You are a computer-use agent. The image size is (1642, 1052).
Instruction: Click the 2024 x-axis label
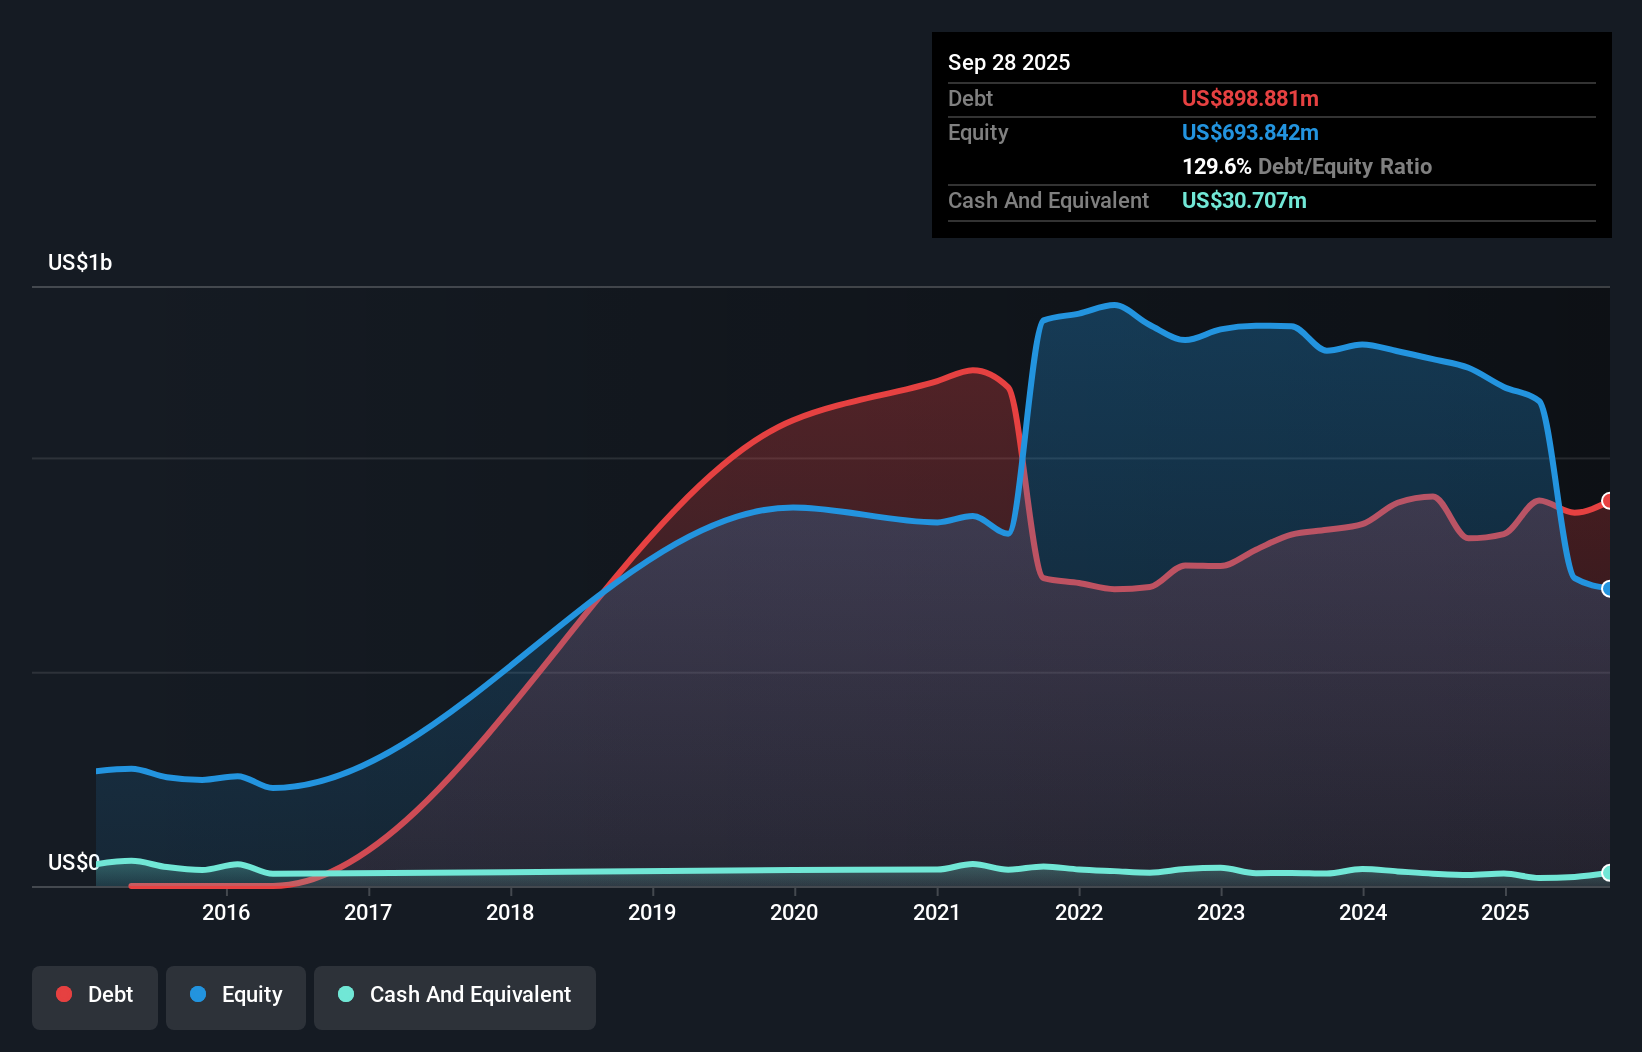tap(1363, 912)
